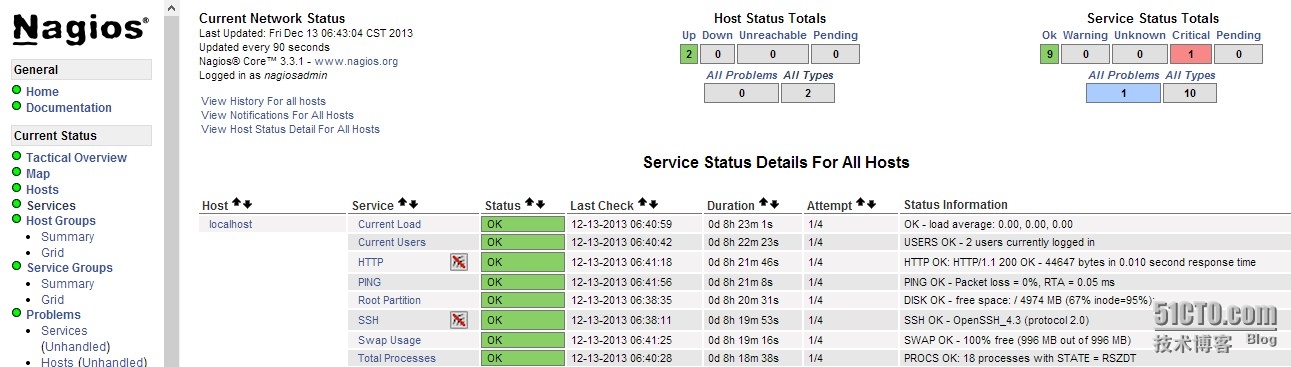
Task: Open the Map view
Action: click(x=38, y=173)
